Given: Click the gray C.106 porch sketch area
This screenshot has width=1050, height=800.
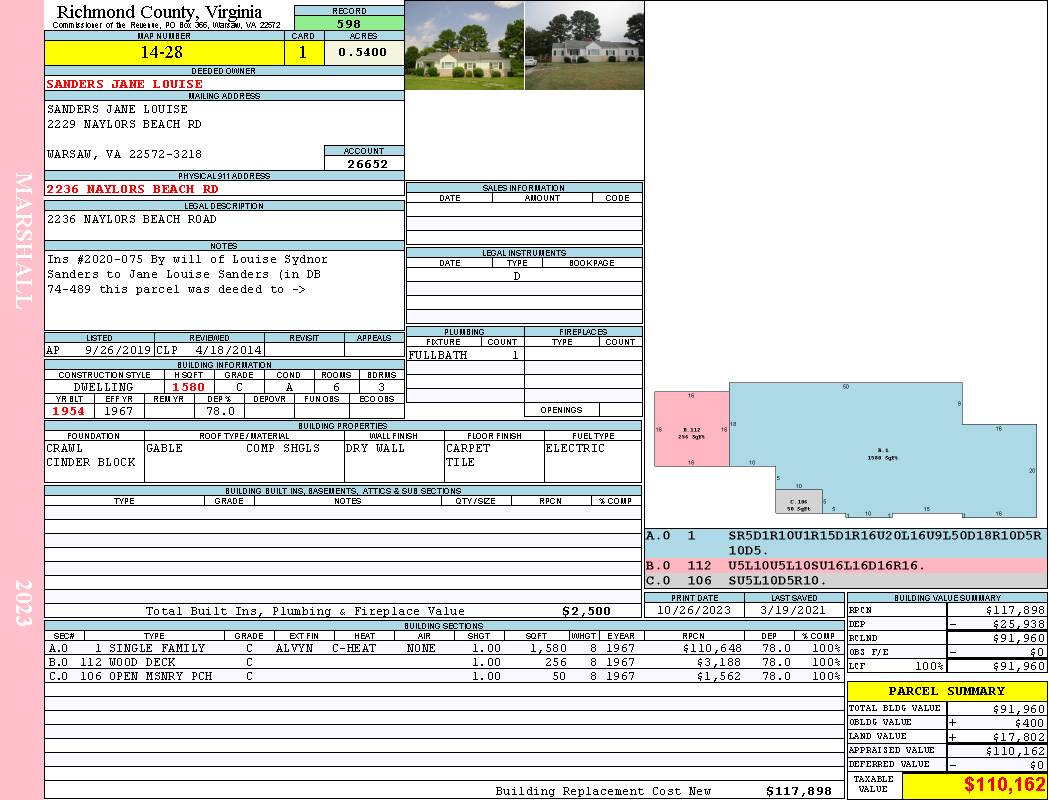Looking at the screenshot, I should [798, 501].
